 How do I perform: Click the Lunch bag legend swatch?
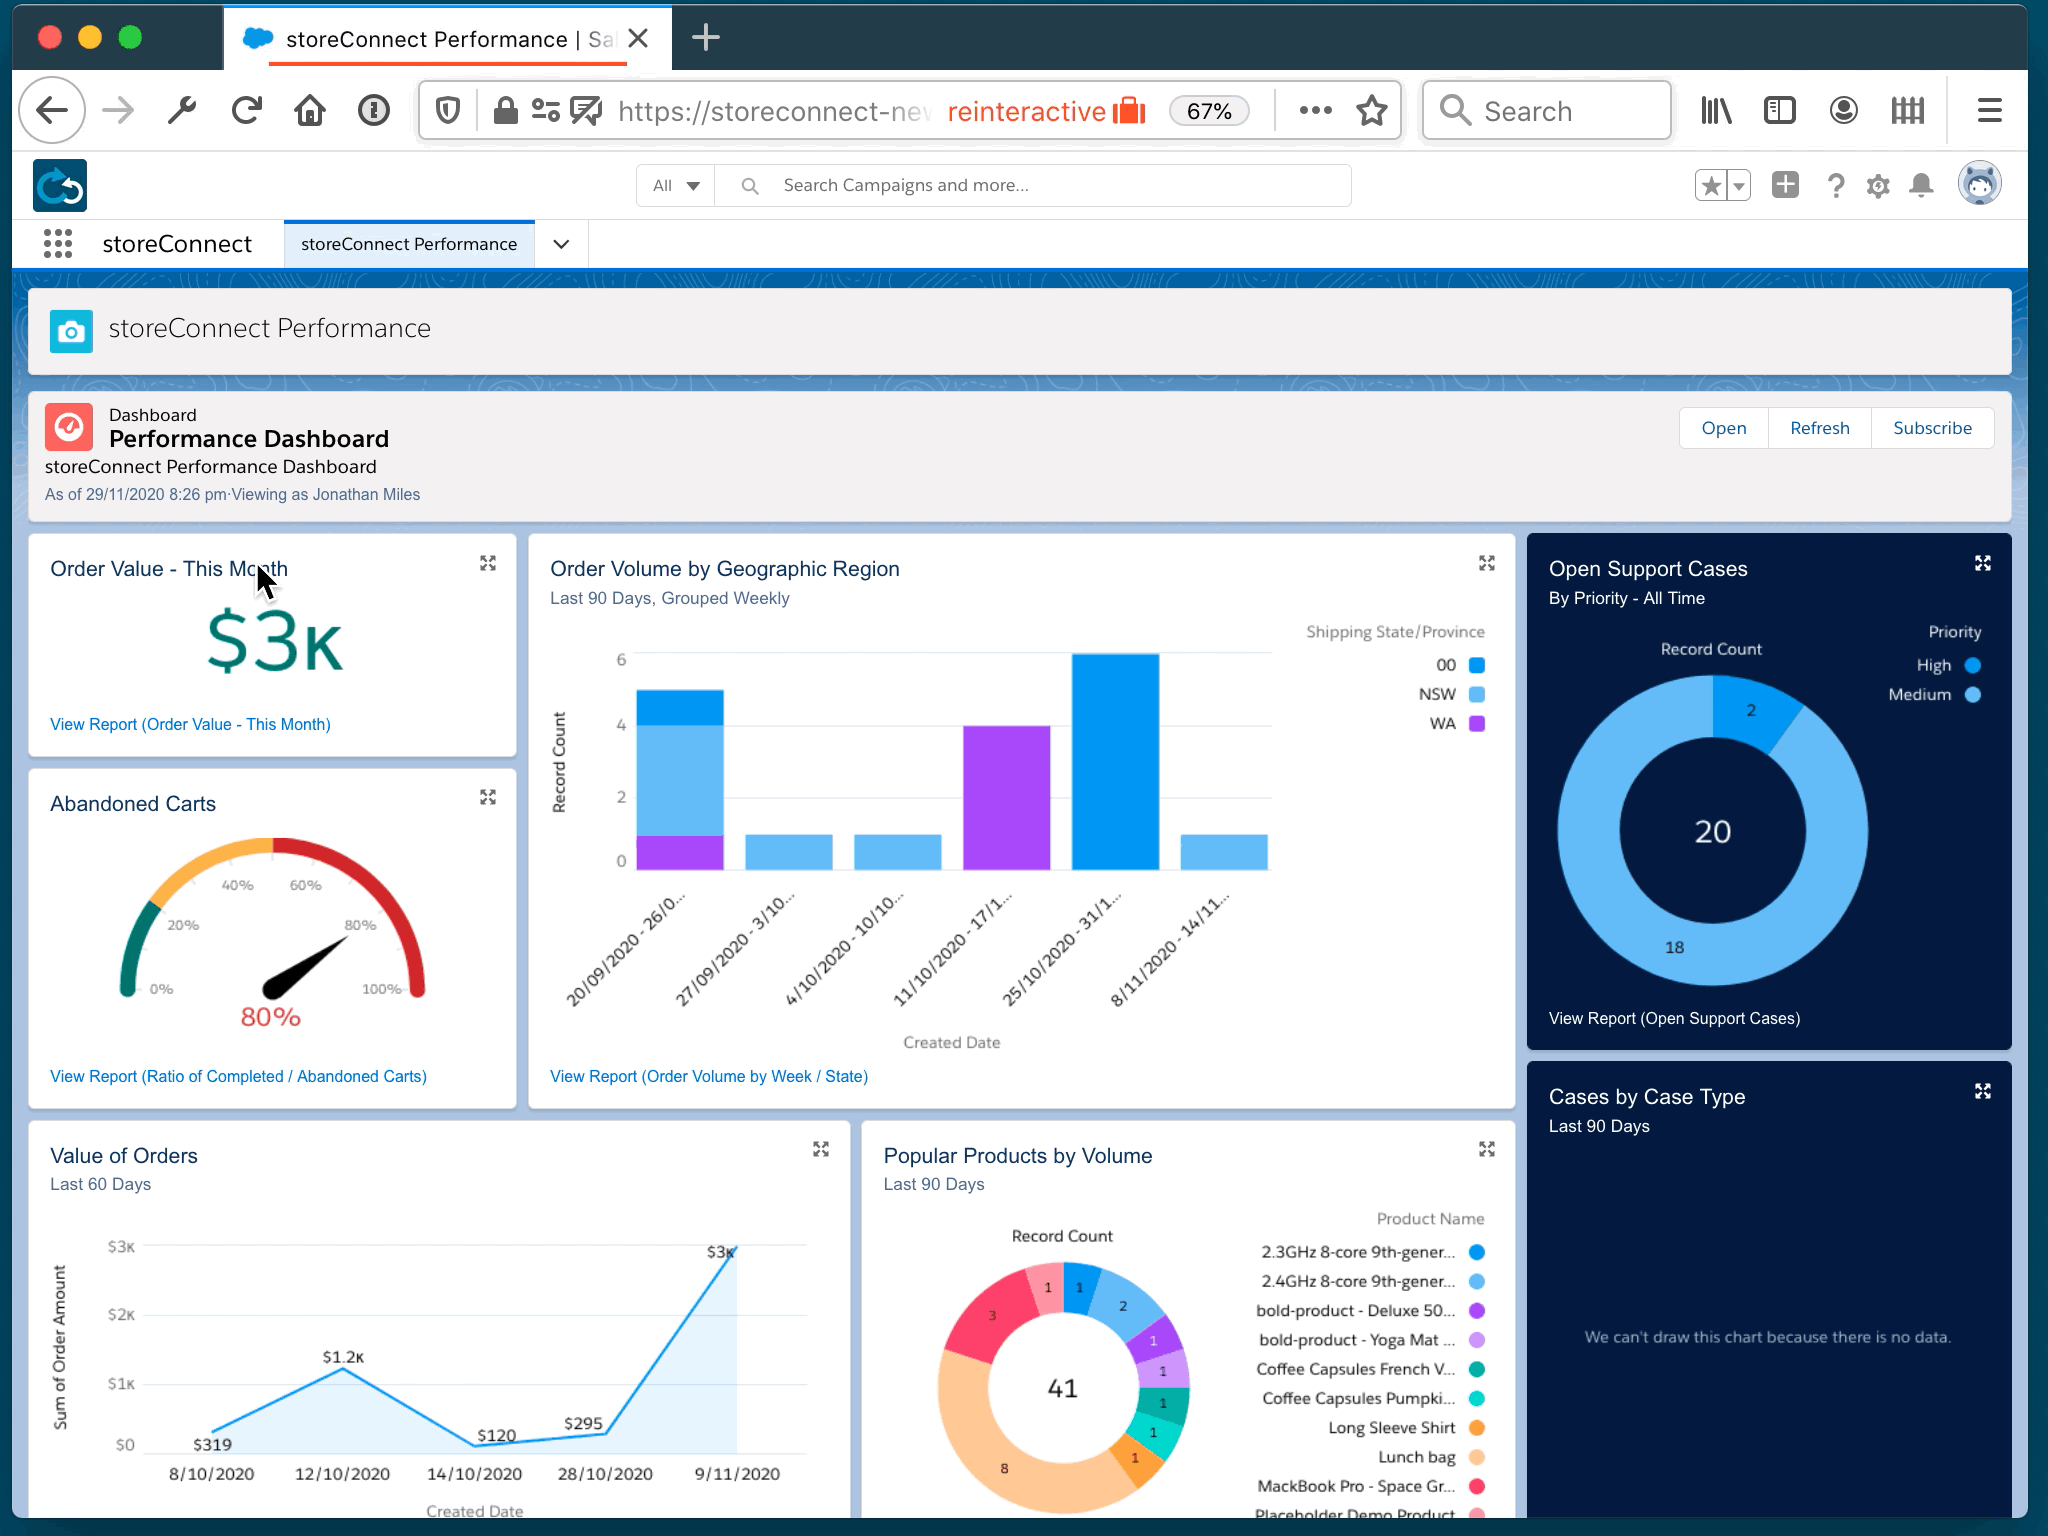(x=1477, y=1457)
